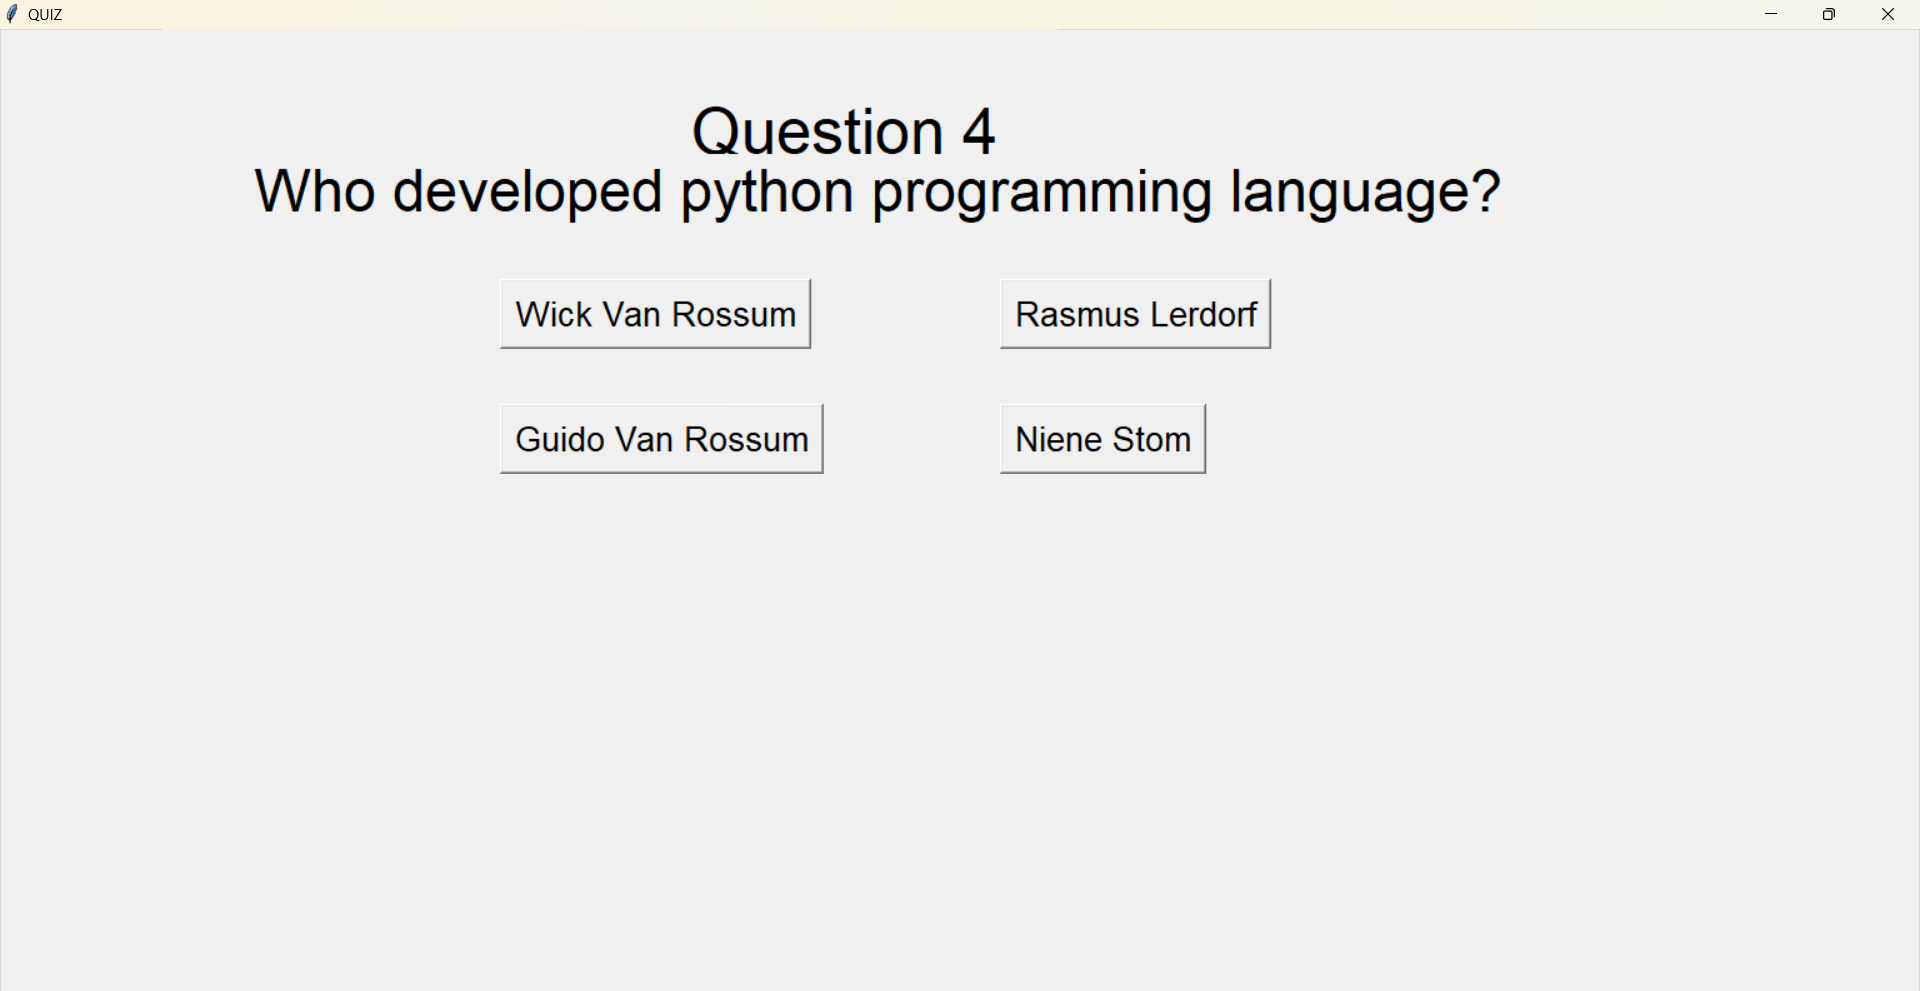Click the QUIZ feather icon in title bar

(12, 14)
